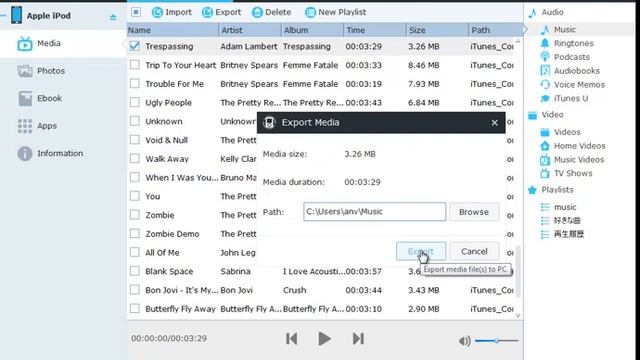Check the Ugly People checkbox

pos(135,102)
